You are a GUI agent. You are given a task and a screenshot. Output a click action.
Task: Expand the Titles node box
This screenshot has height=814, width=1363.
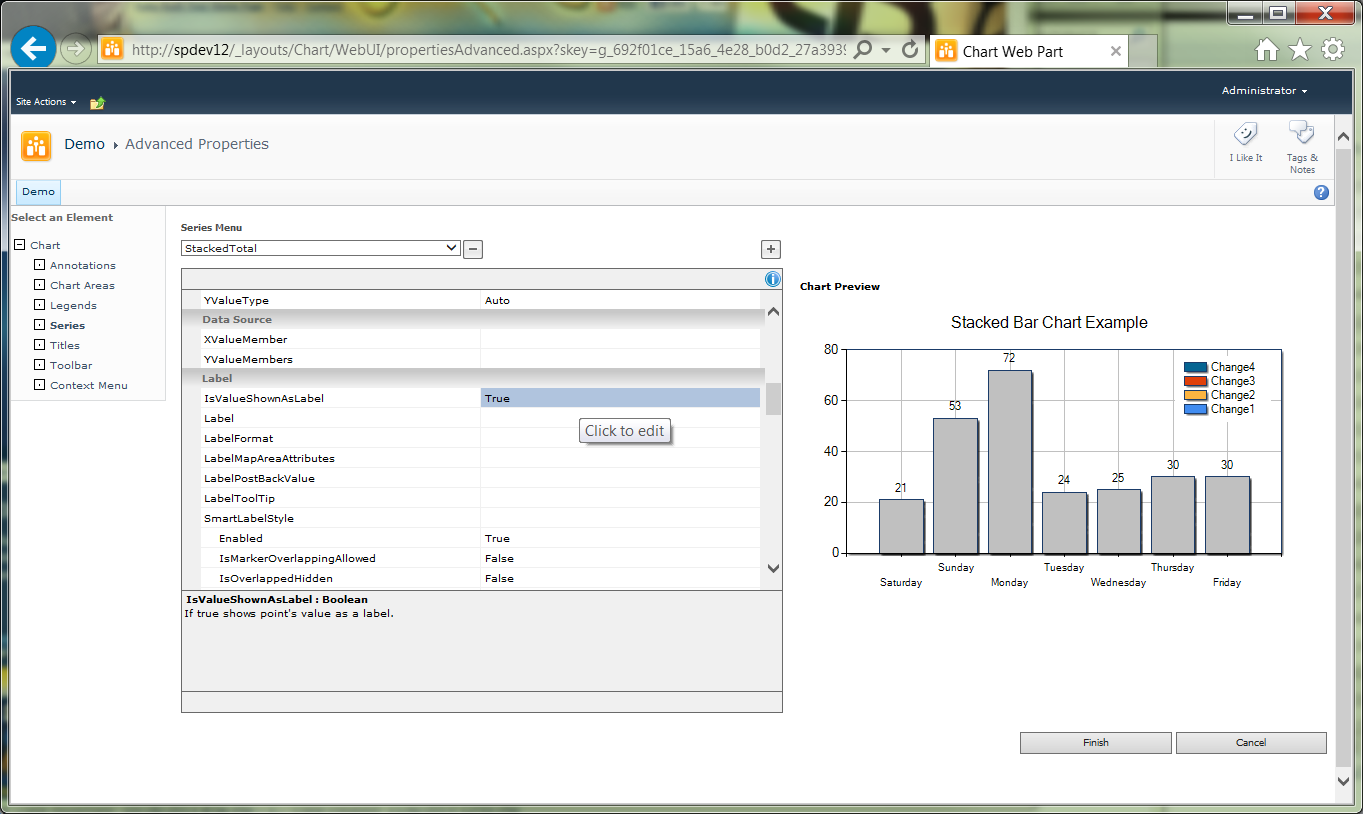click(40, 345)
